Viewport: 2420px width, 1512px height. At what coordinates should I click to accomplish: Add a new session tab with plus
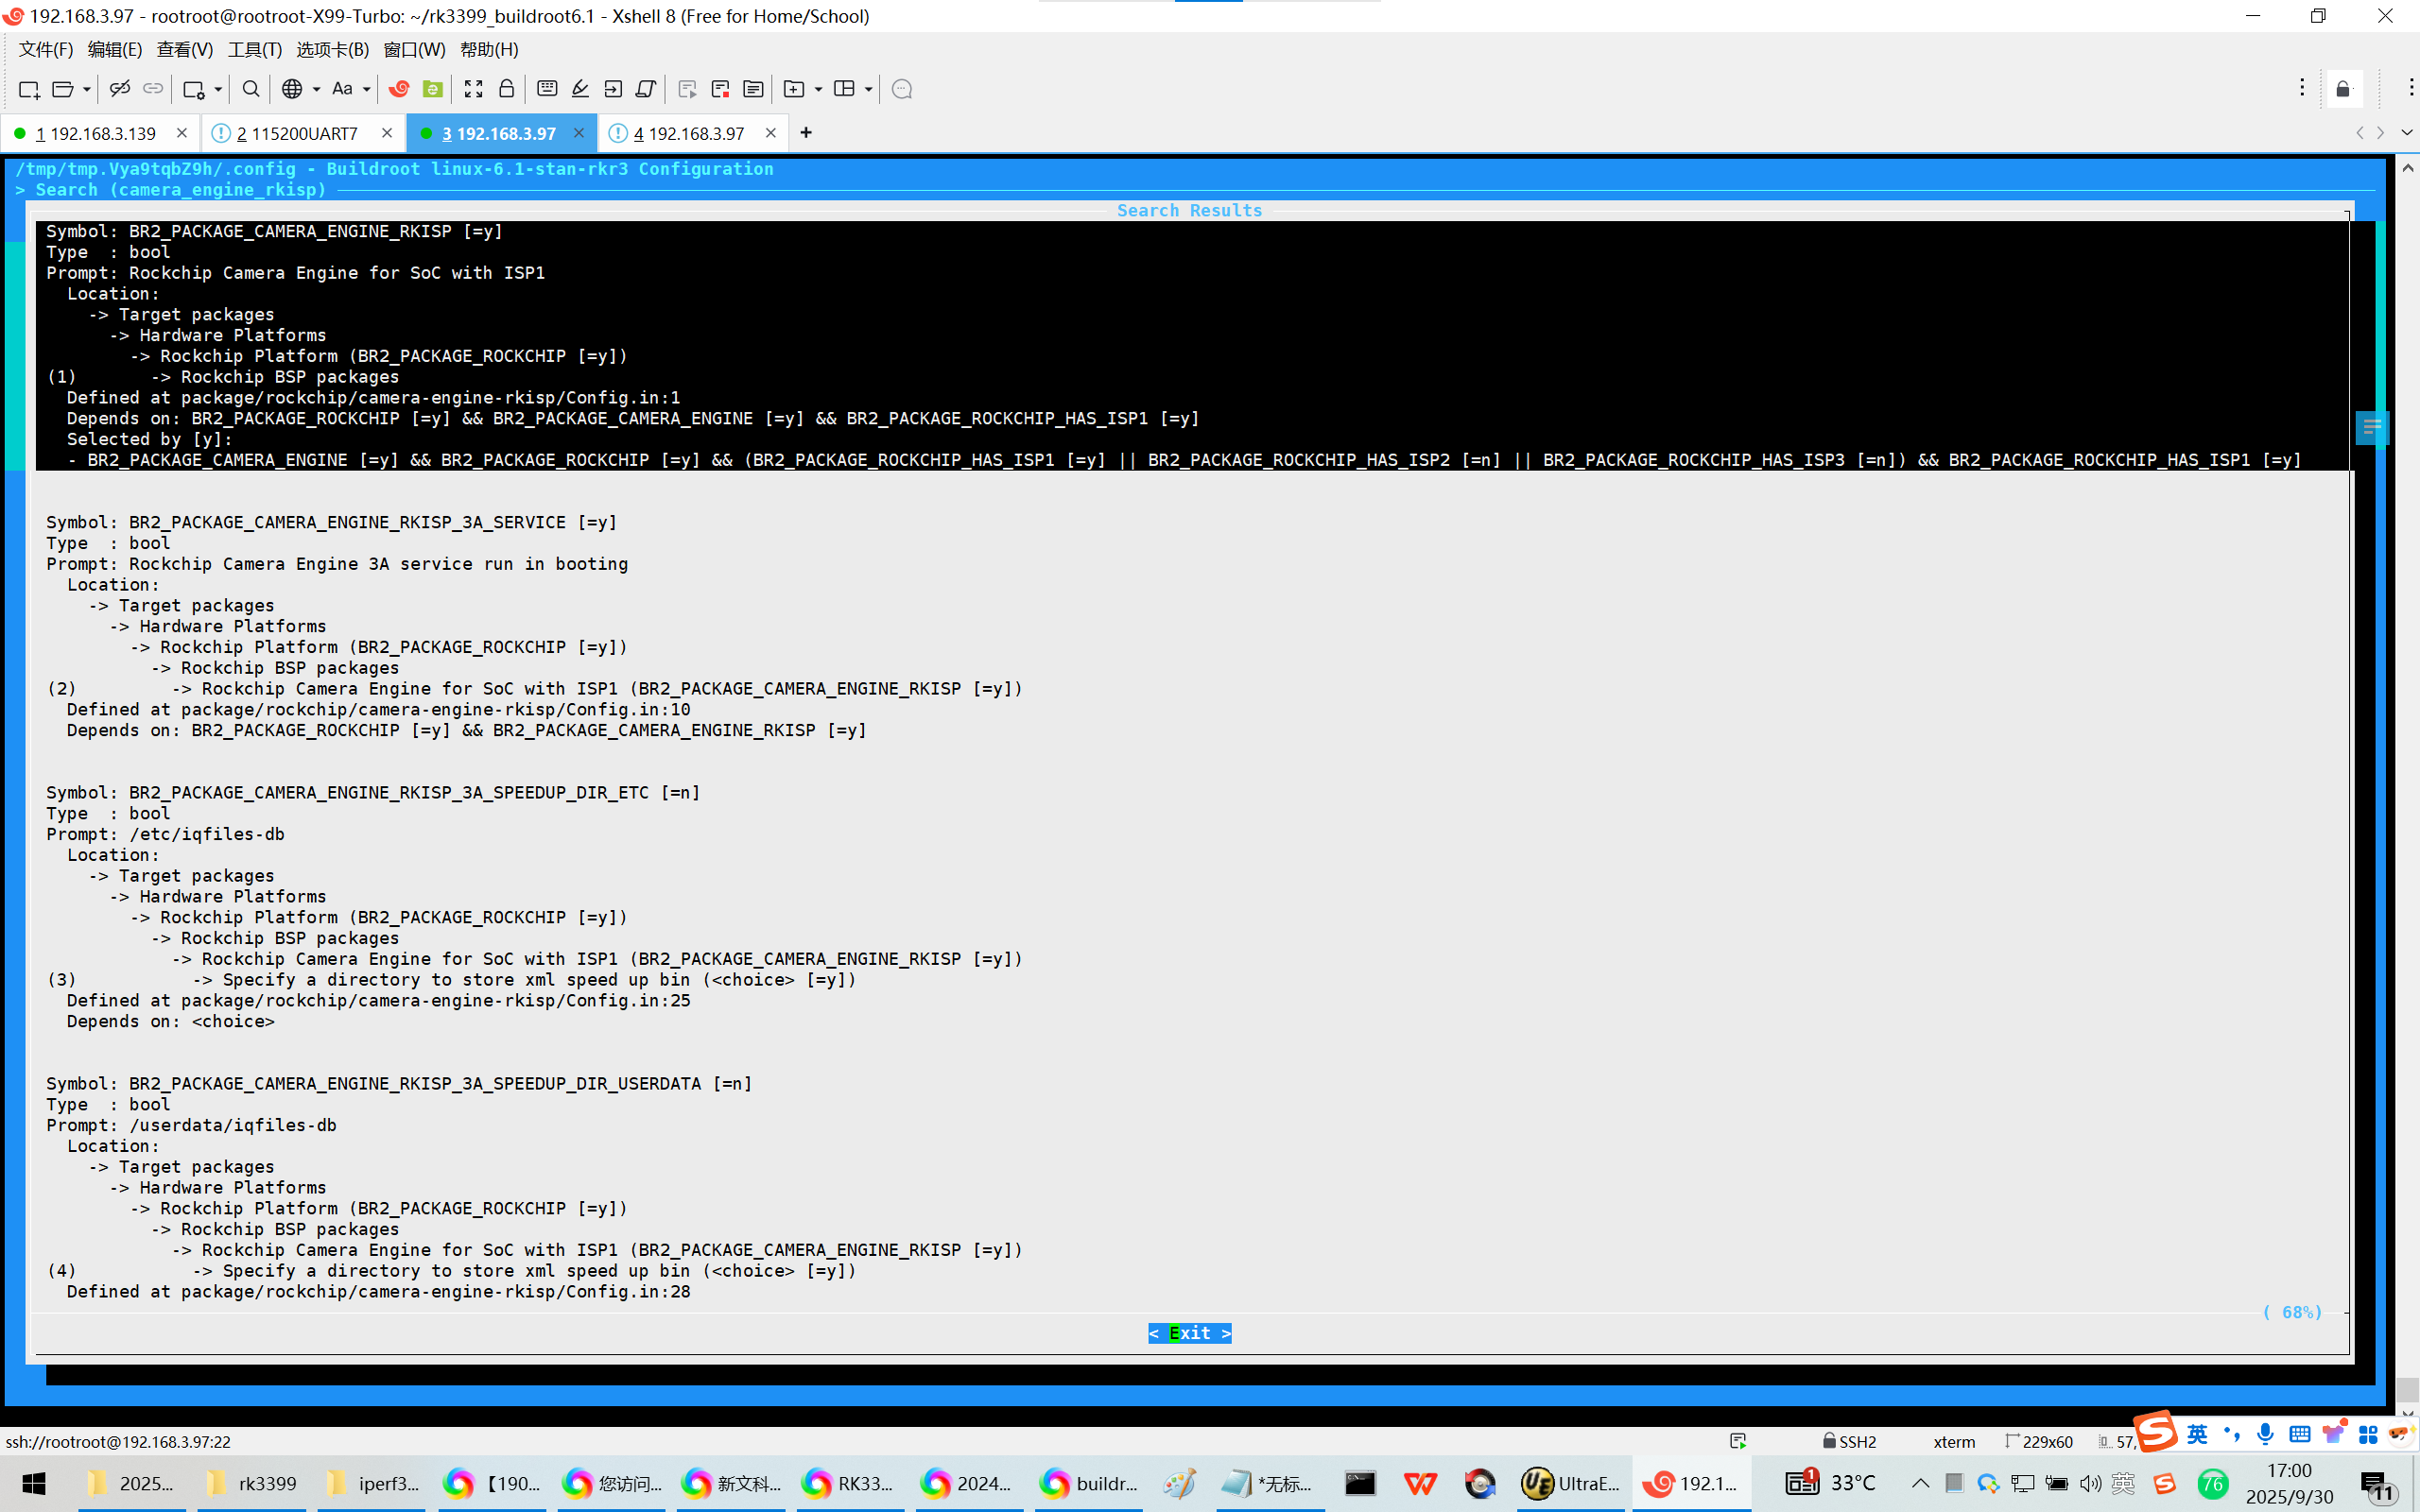click(x=806, y=133)
